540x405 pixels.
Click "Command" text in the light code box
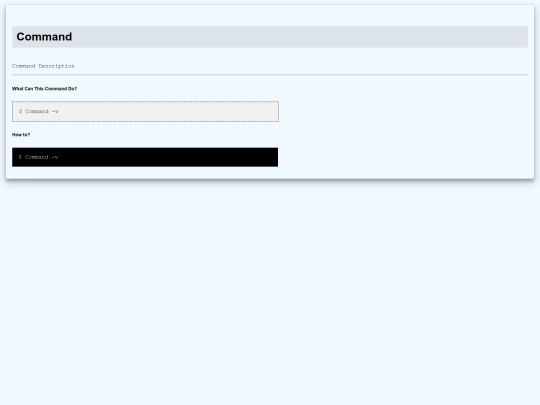37,111
